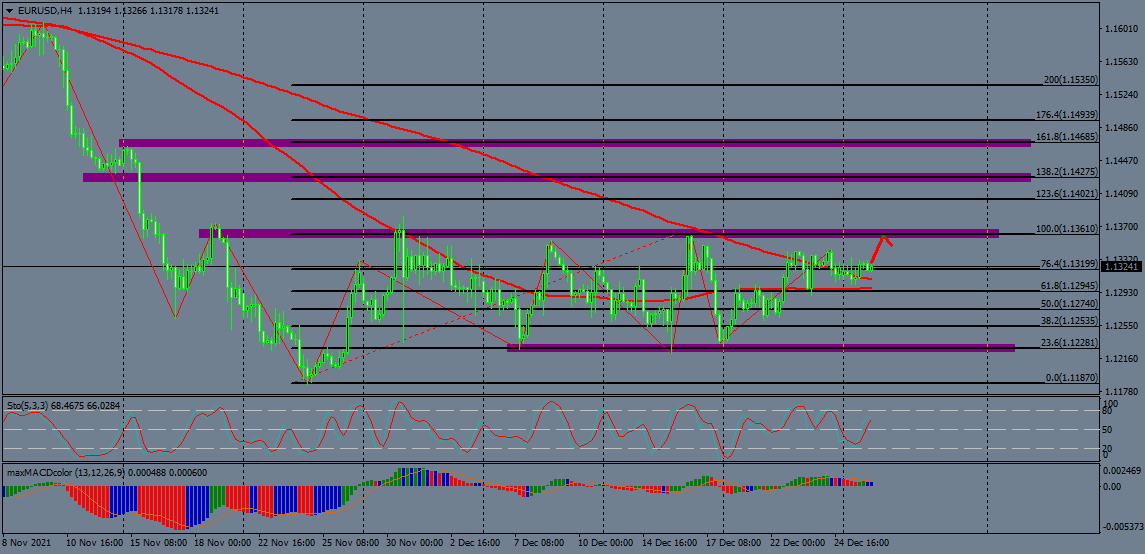
Task: Select the Fibonacci 61.8 (1.12945) level label
Action: [x=1068, y=286]
